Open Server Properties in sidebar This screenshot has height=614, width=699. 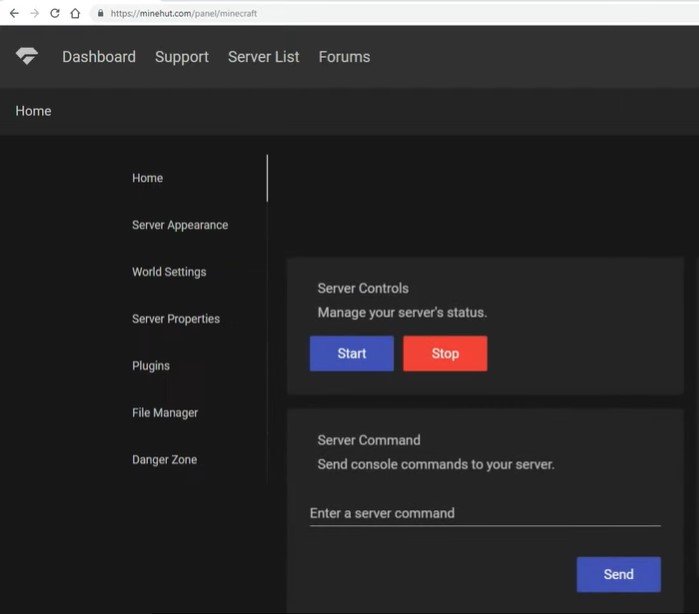(x=176, y=319)
